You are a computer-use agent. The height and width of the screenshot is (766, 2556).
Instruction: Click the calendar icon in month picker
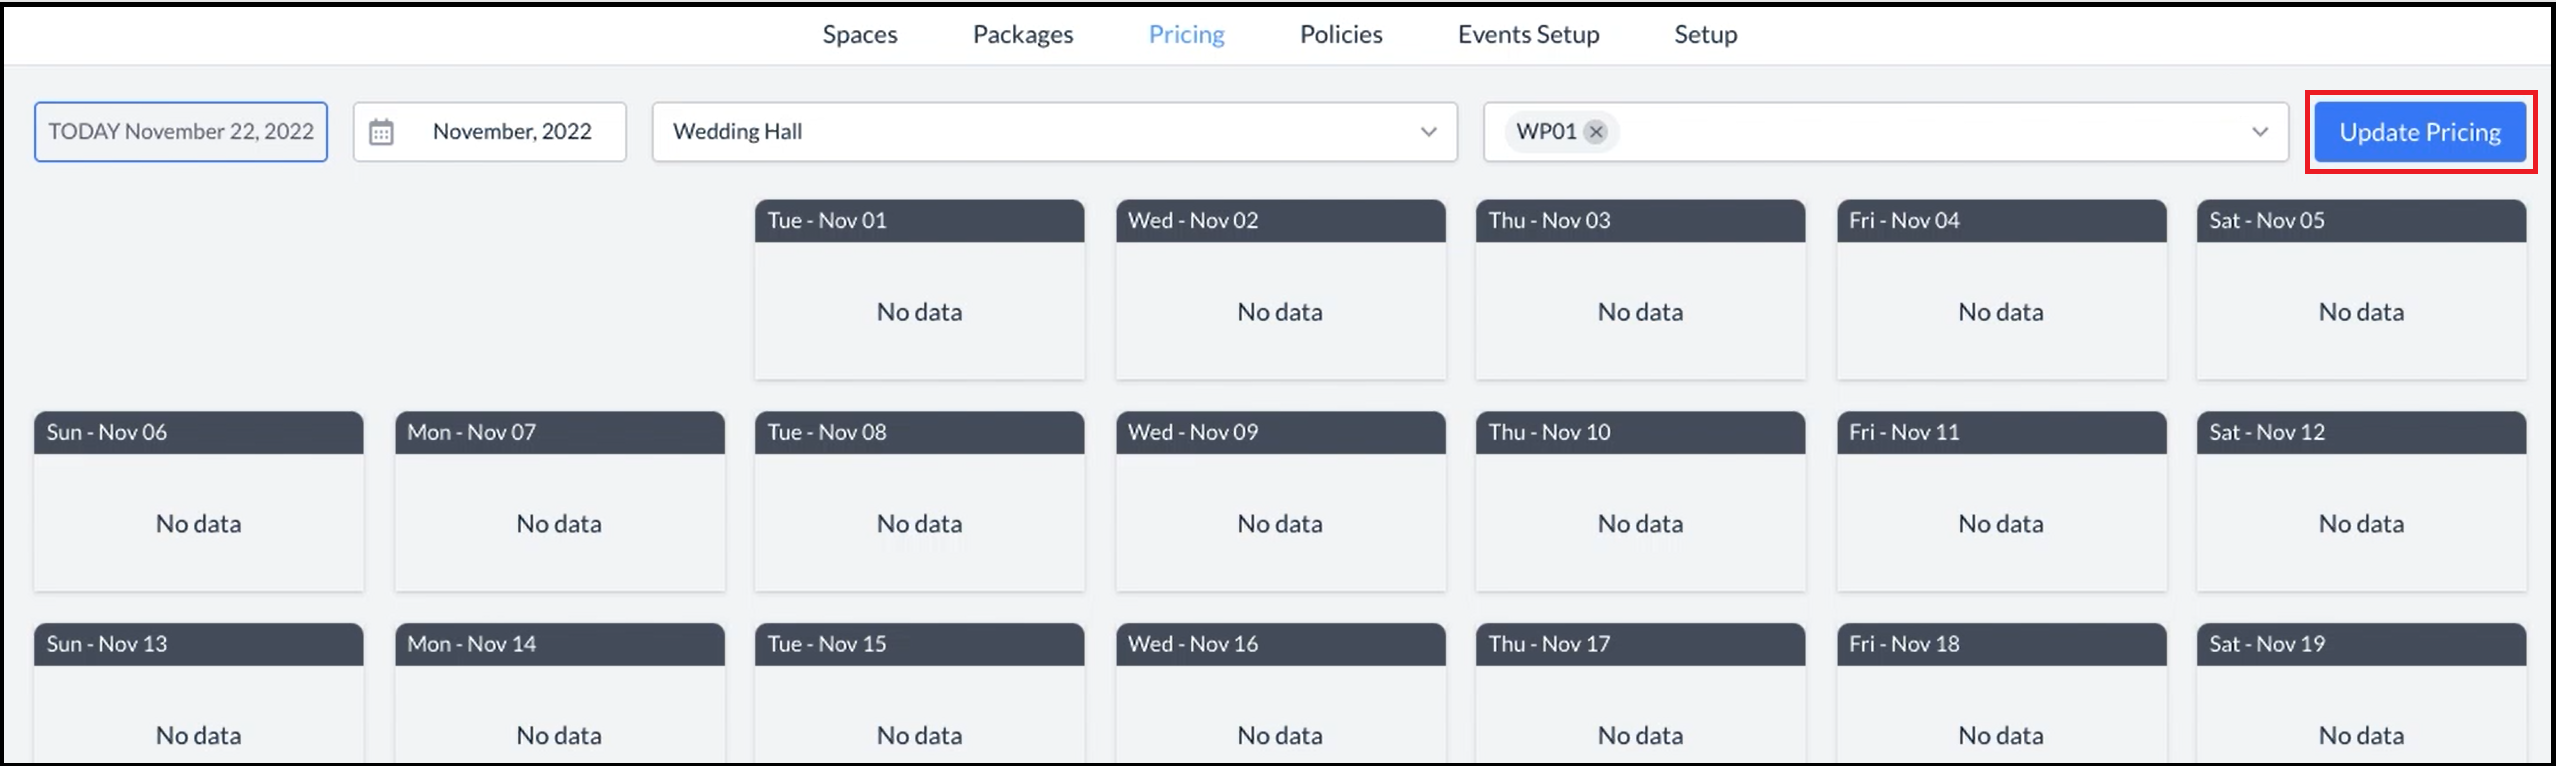point(381,132)
